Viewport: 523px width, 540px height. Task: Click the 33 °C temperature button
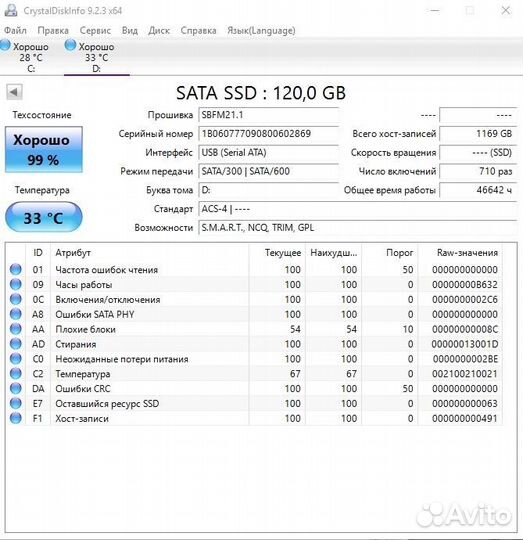43,217
